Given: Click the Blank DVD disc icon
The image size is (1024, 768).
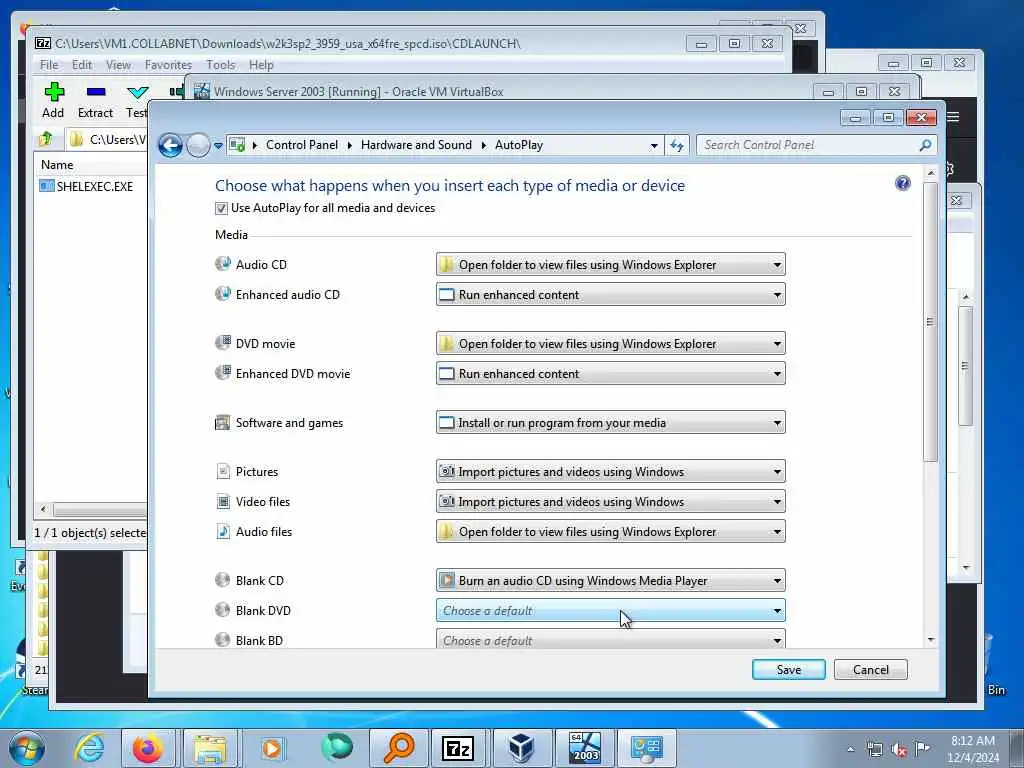Looking at the screenshot, I should (x=223, y=610).
